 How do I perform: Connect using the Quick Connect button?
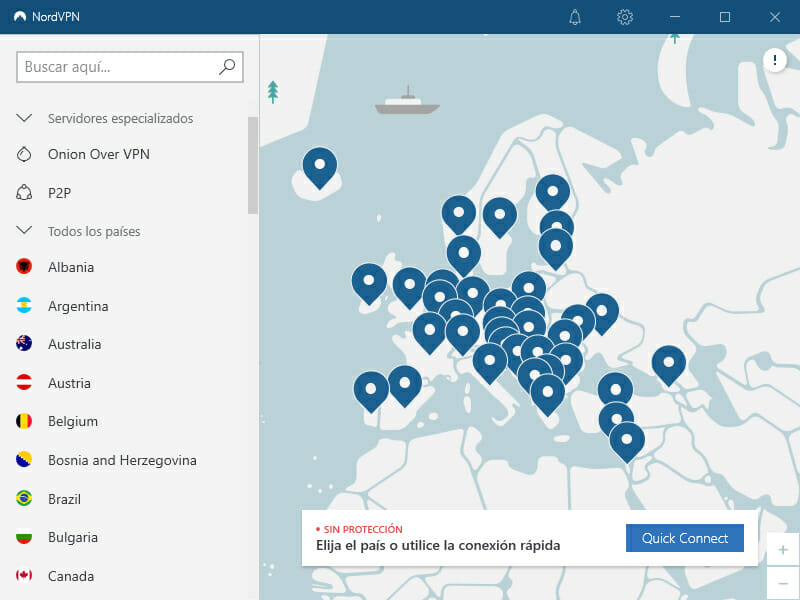tap(685, 538)
